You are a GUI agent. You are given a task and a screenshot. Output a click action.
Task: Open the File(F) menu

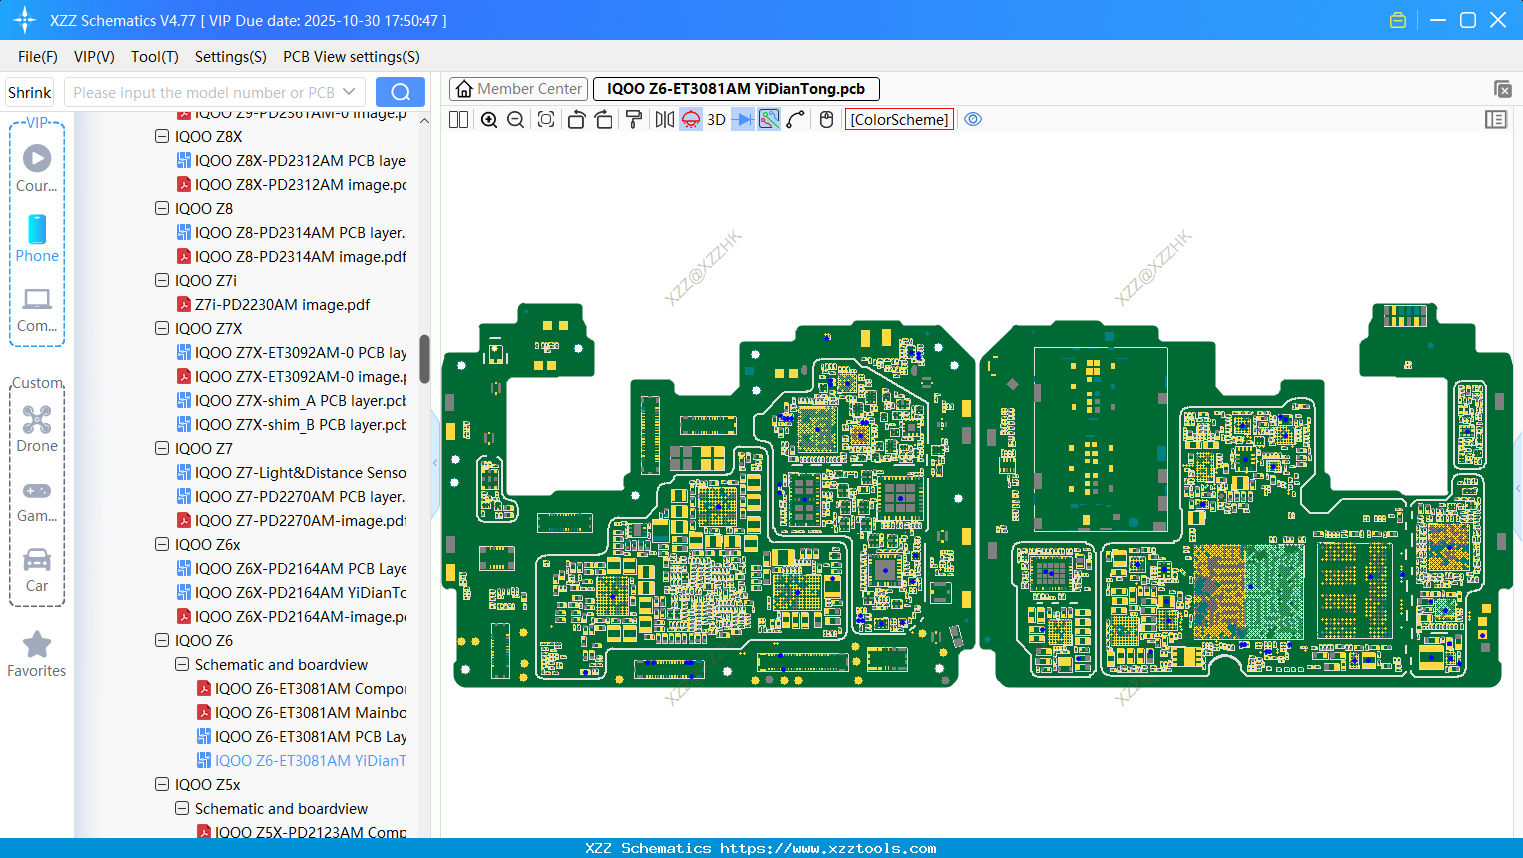point(38,57)
